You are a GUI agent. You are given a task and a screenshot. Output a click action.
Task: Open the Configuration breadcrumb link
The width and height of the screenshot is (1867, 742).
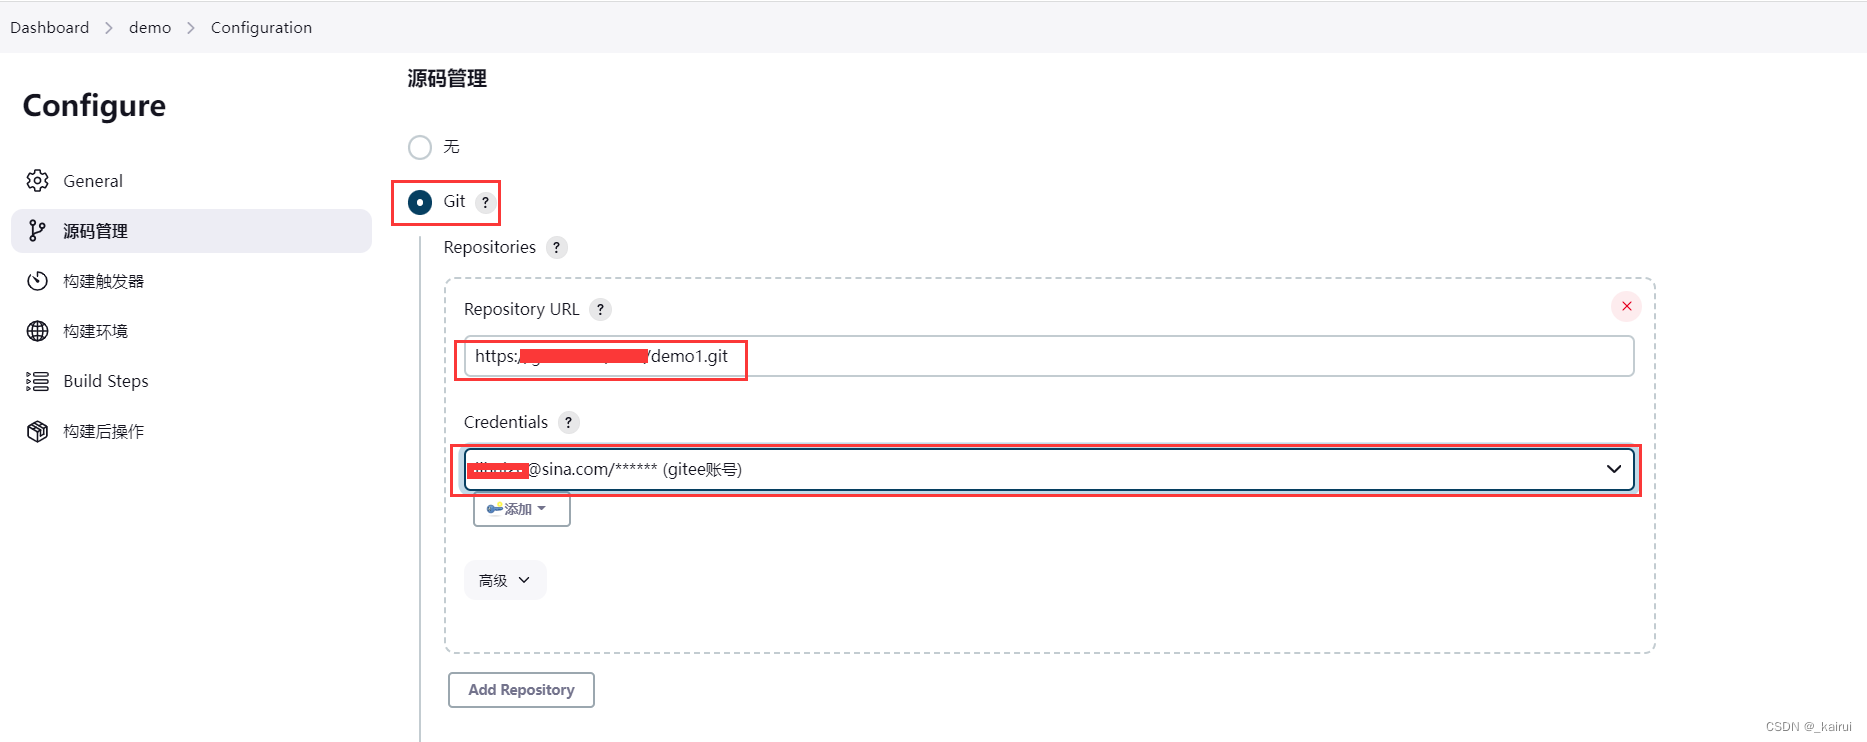pyautogui.click(x=261, y=27)
